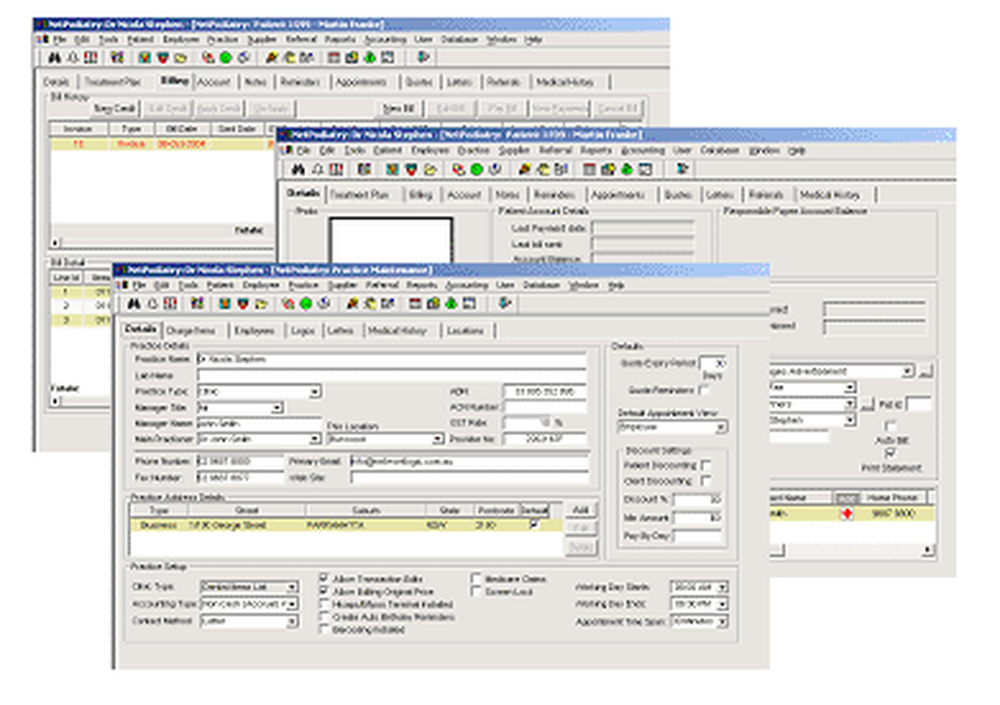Toggle Default checkbox in Business address row
Viewport: 1000px width, 705px height.
click(x=534, y=524)
